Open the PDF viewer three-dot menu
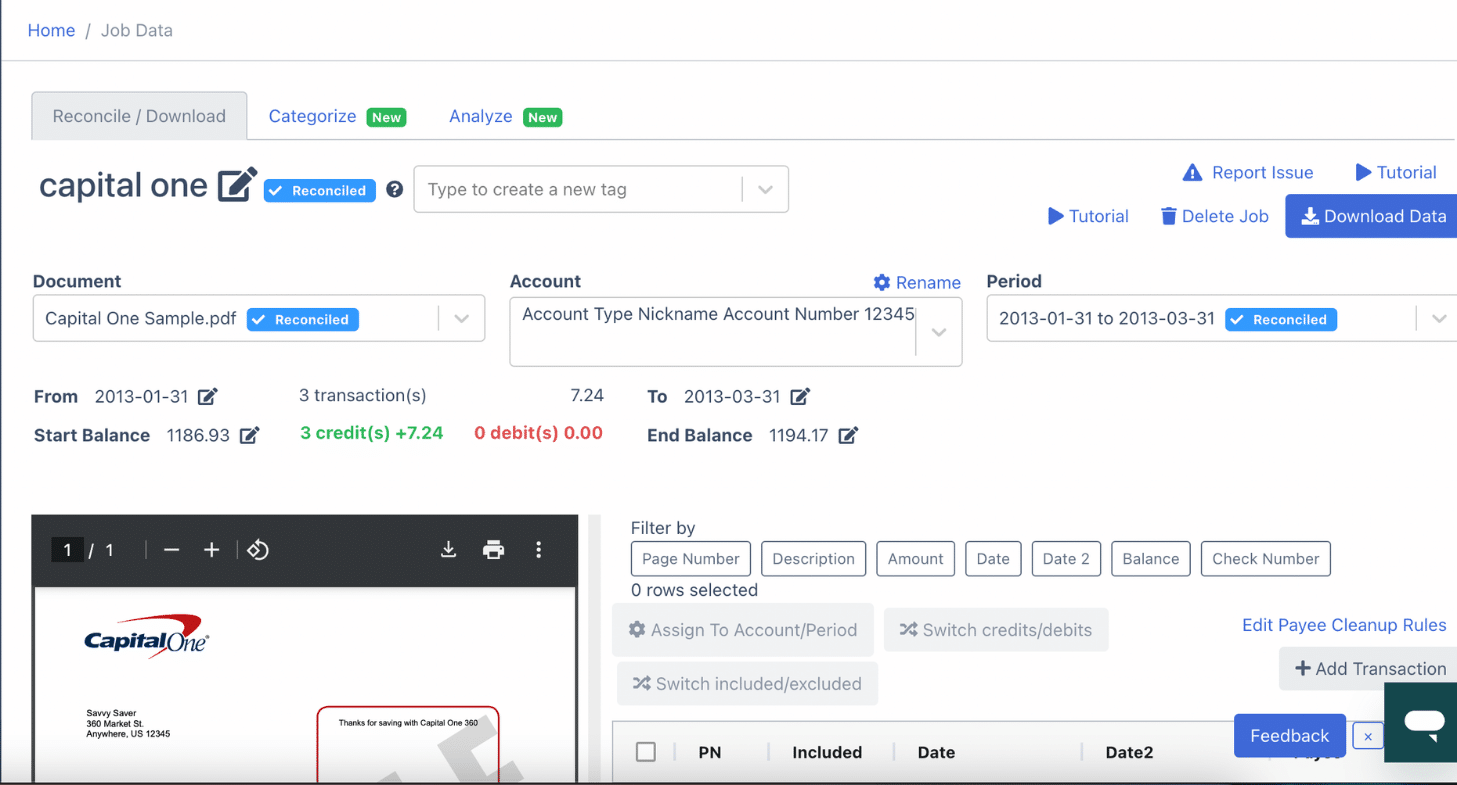 pyautogui.click(x=539, y=549)
